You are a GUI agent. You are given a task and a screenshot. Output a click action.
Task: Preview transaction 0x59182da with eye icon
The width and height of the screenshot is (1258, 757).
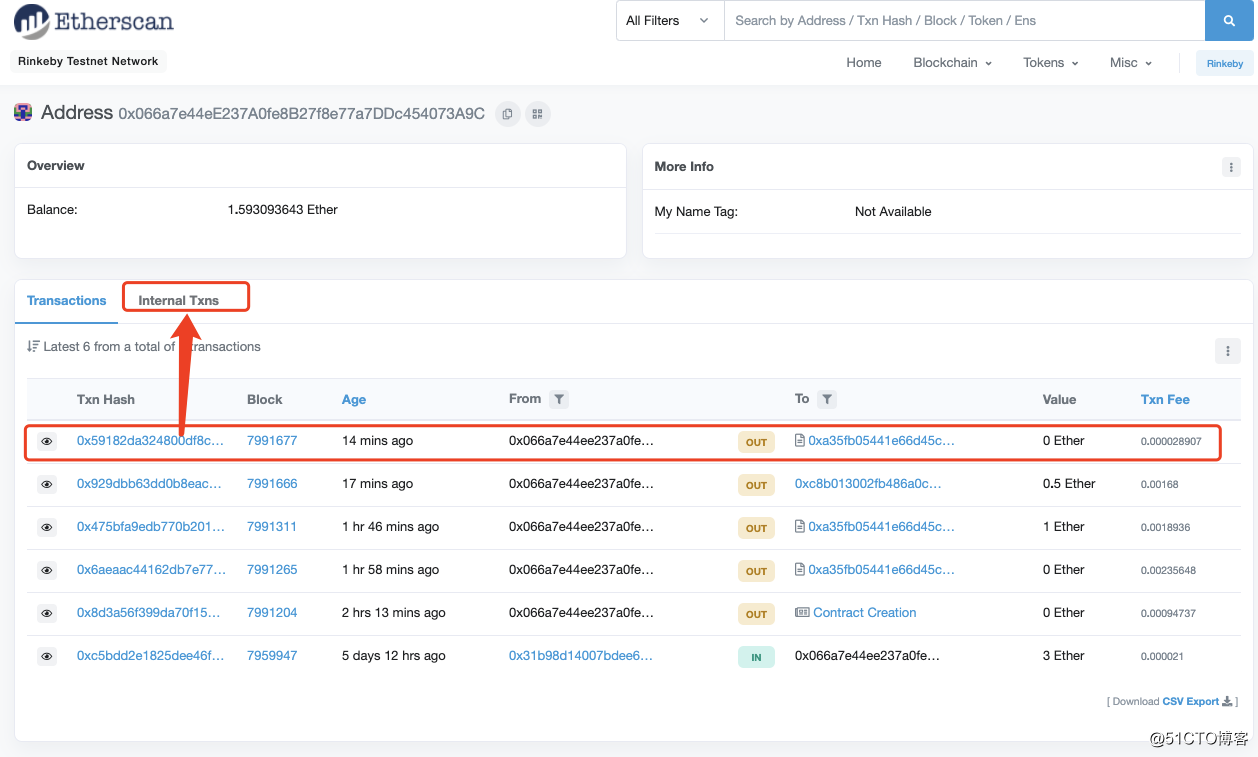click(x=46, y=441)
